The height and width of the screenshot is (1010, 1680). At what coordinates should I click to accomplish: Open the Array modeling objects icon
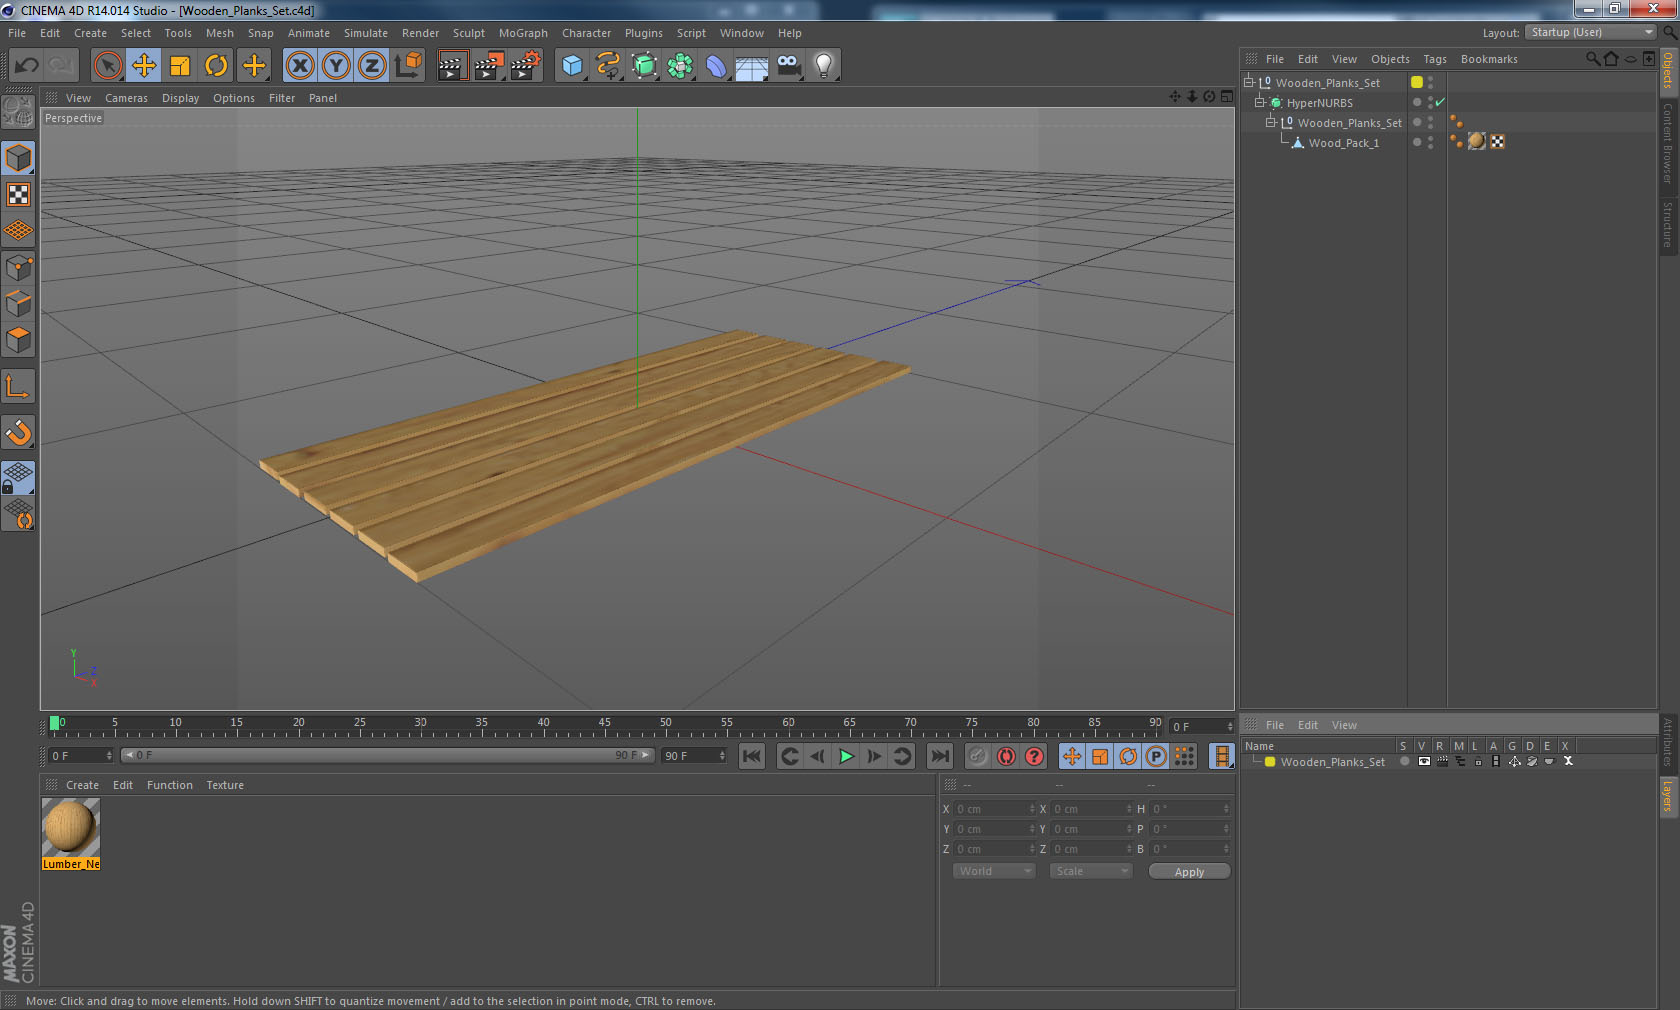pos(680,66)
